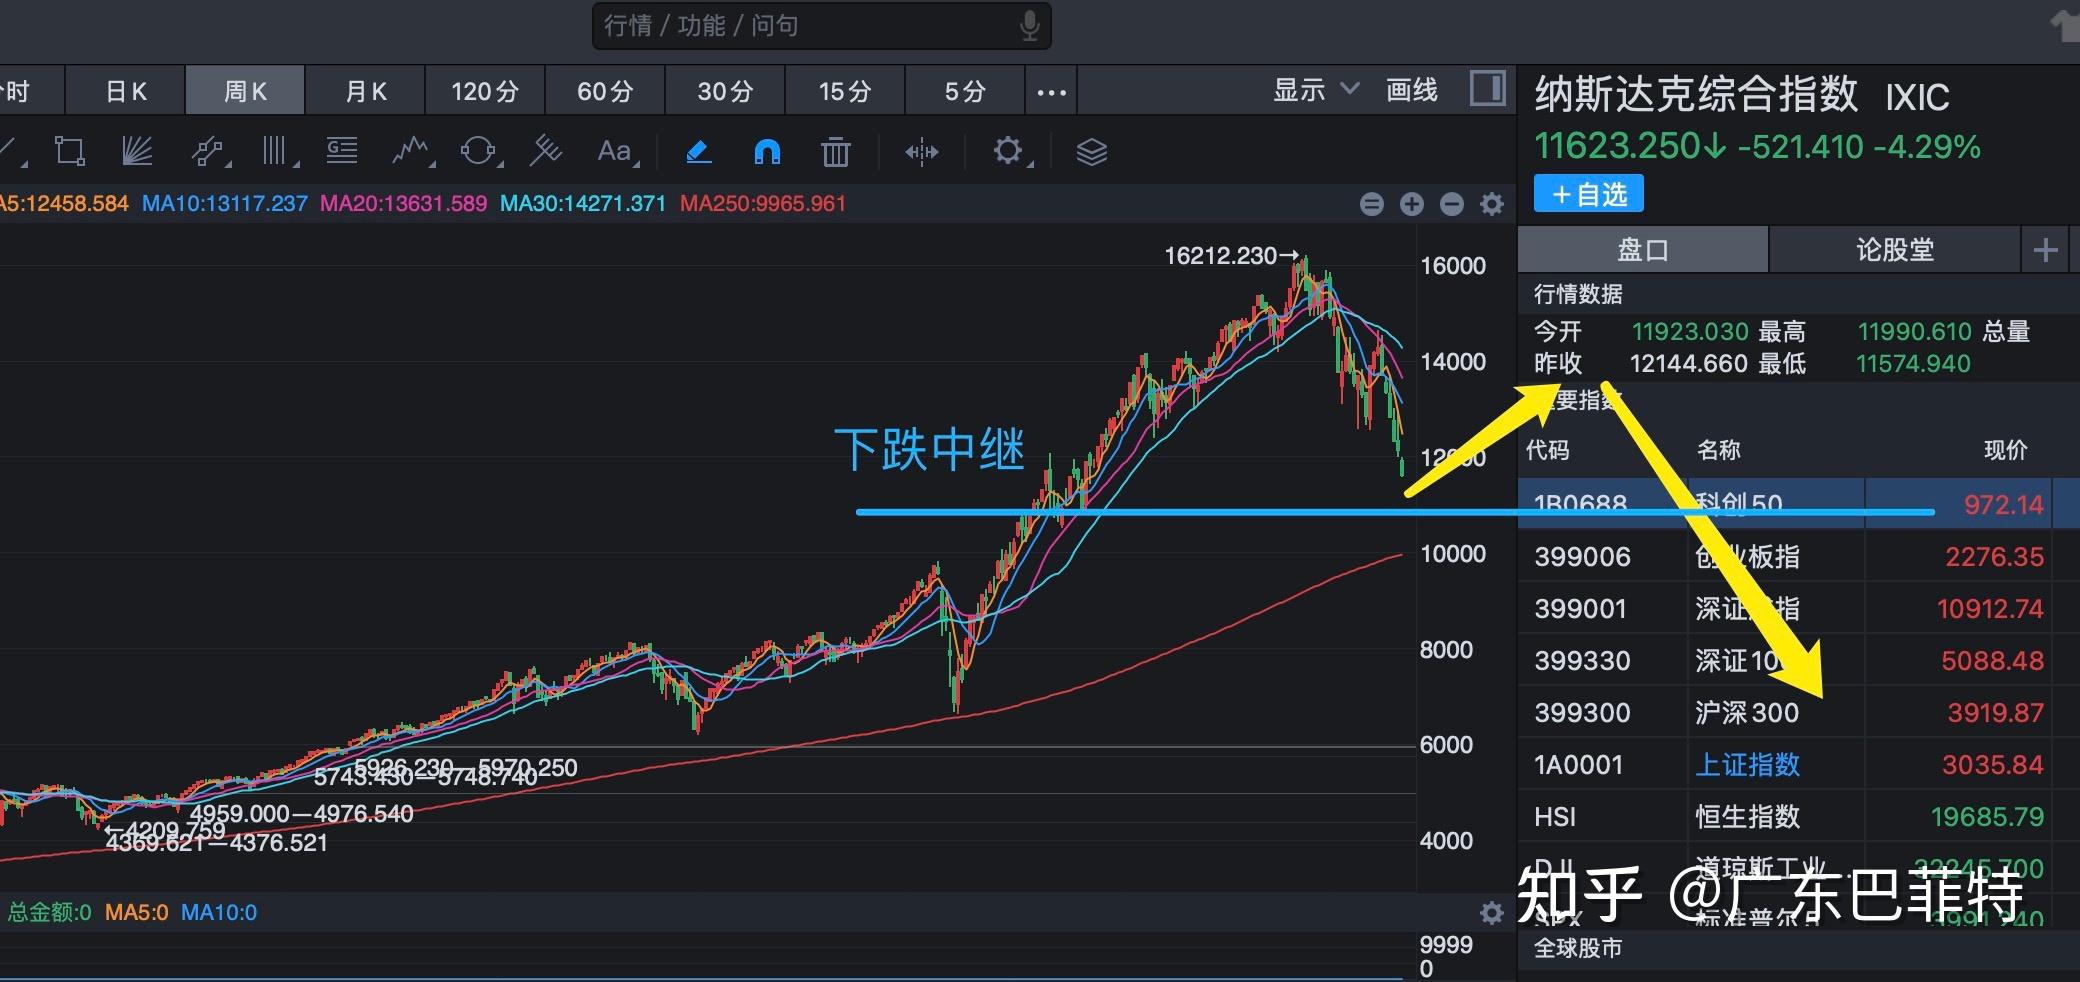Click the +自选 add to watchlist button
This screenshot has height=982, width=2080.
click(x=1588, y=193)
